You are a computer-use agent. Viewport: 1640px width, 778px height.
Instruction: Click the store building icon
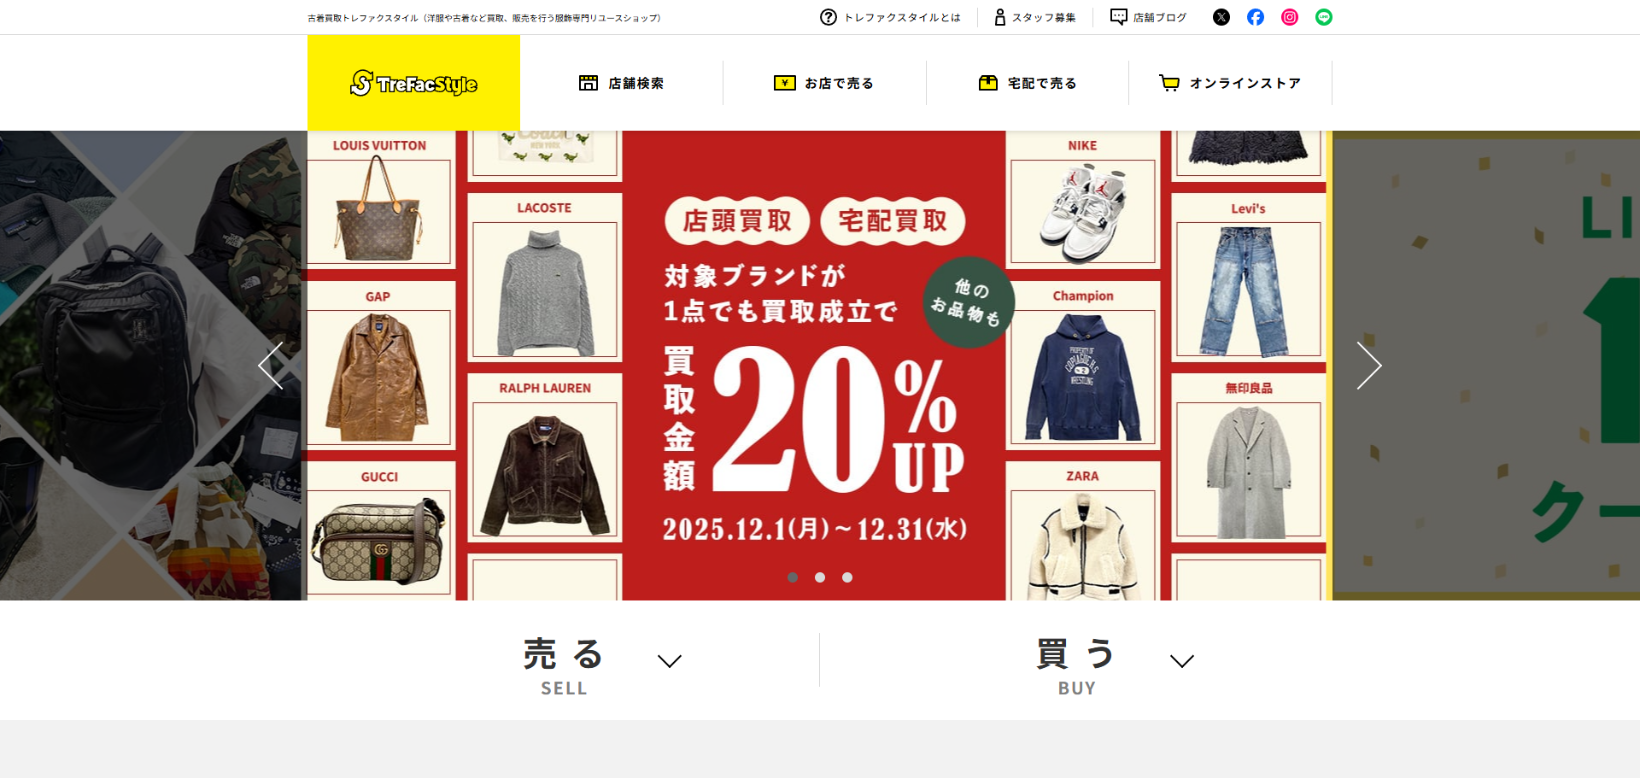pos(588,83)
